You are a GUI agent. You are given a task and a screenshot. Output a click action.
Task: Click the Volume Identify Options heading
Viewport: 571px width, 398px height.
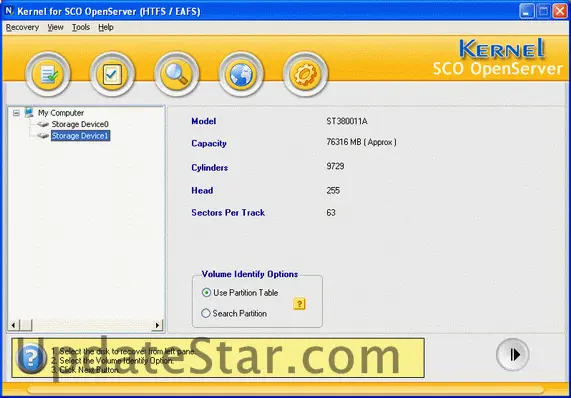(250, 274)
